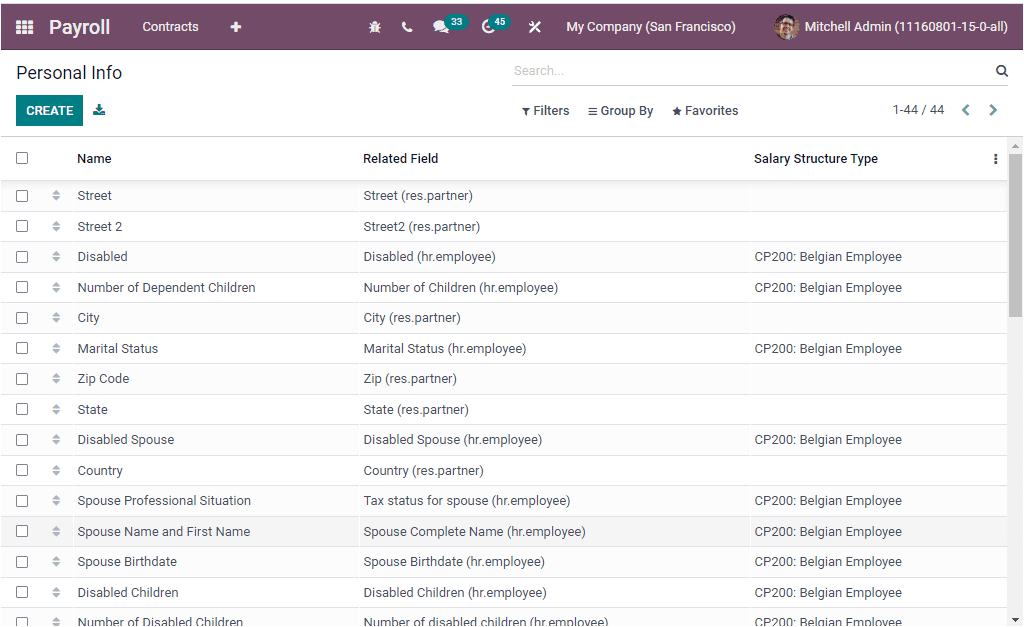Navigate to next page with right arrow

point(993,110)
